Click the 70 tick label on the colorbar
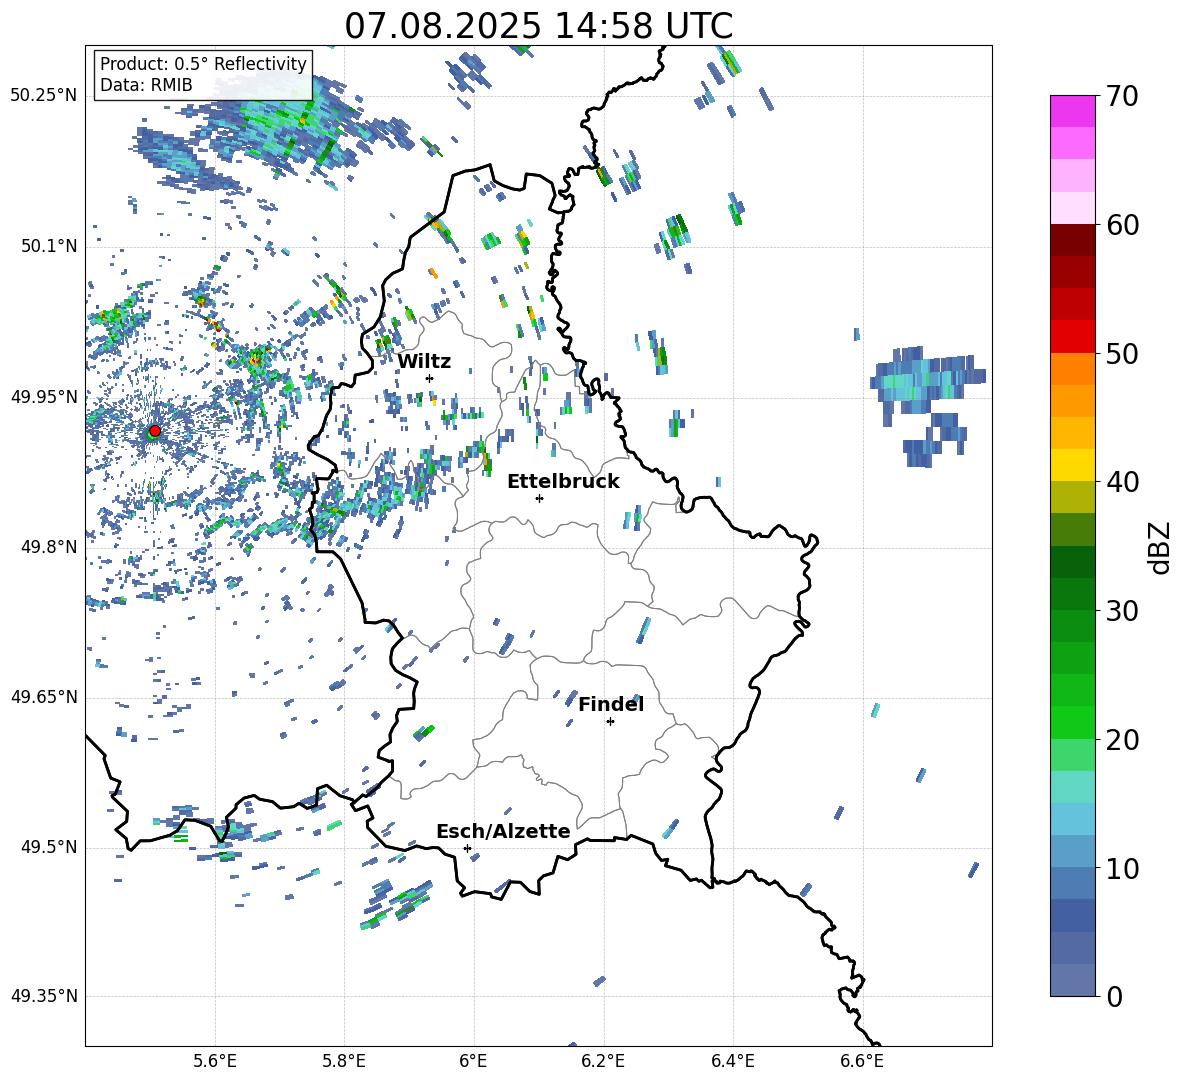1184x1081 pixels. click(x=1121, y=96)
